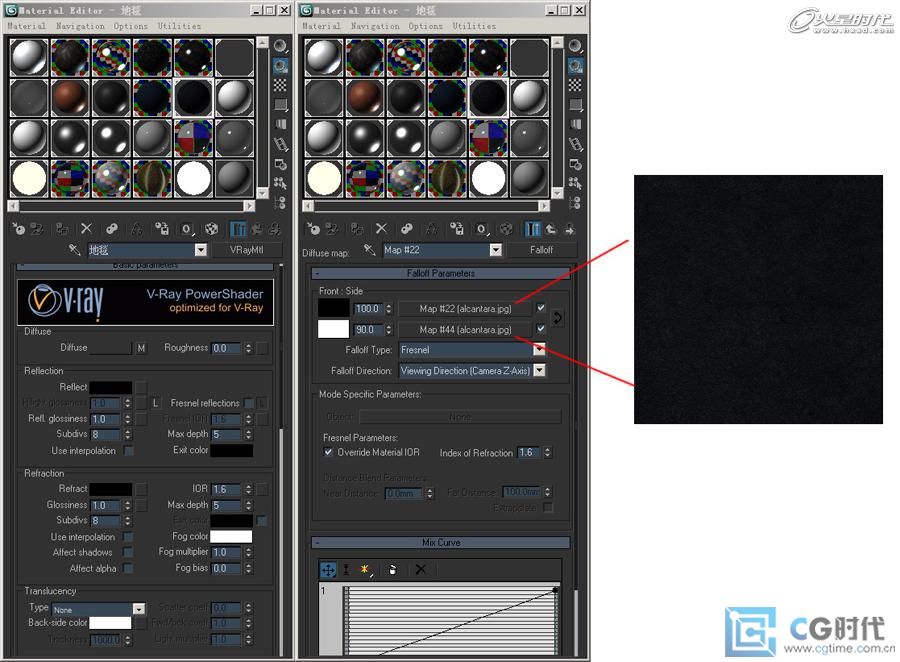Toggle Backlight icon in right editor side toolbar

(x=574, y=65)
